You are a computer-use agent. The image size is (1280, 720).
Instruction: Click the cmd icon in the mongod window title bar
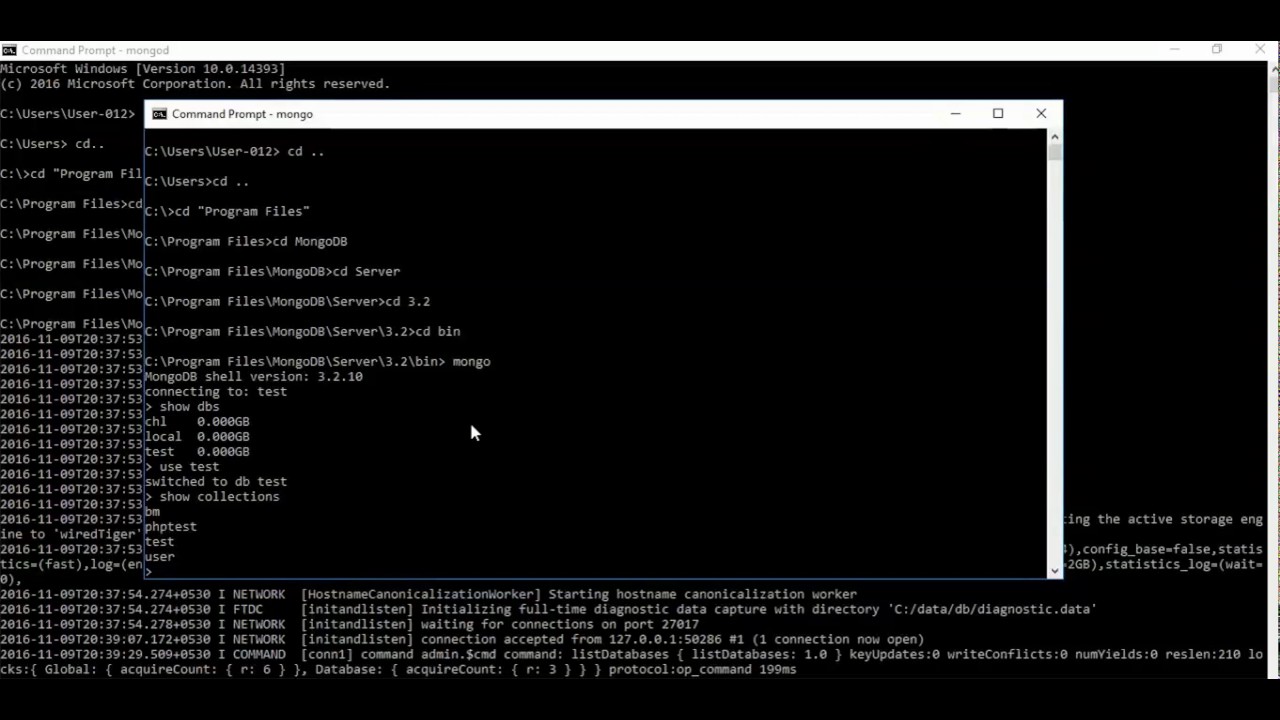[x=9, y=50]
